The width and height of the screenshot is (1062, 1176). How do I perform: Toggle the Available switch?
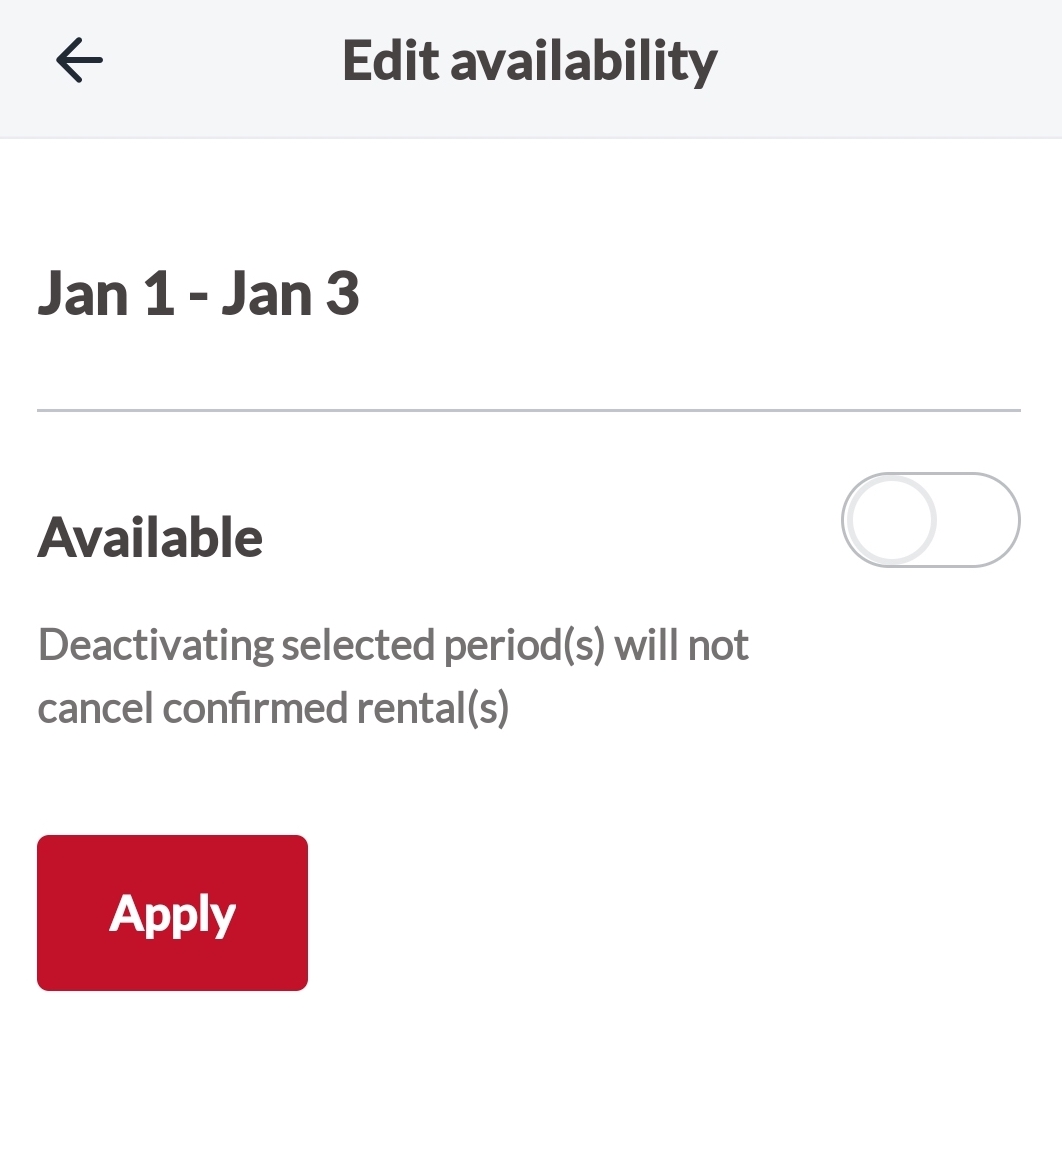930,520
